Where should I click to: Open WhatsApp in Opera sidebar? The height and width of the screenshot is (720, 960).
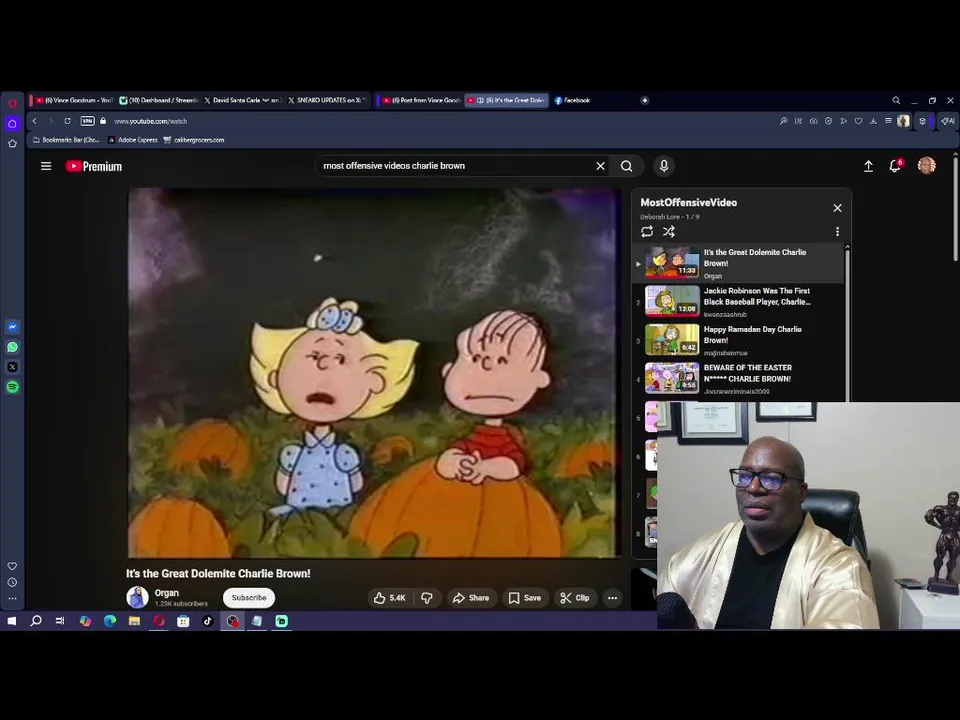(x=12, y=347)
